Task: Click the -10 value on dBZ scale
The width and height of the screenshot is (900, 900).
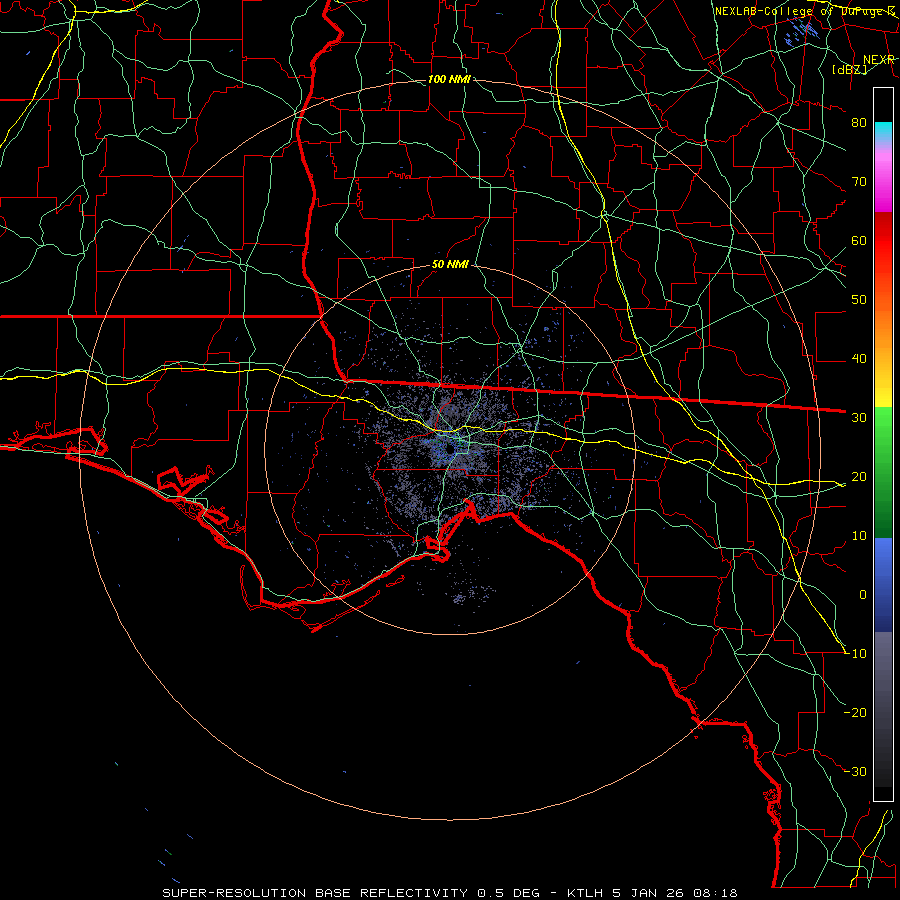Action: tap(856, 654)
